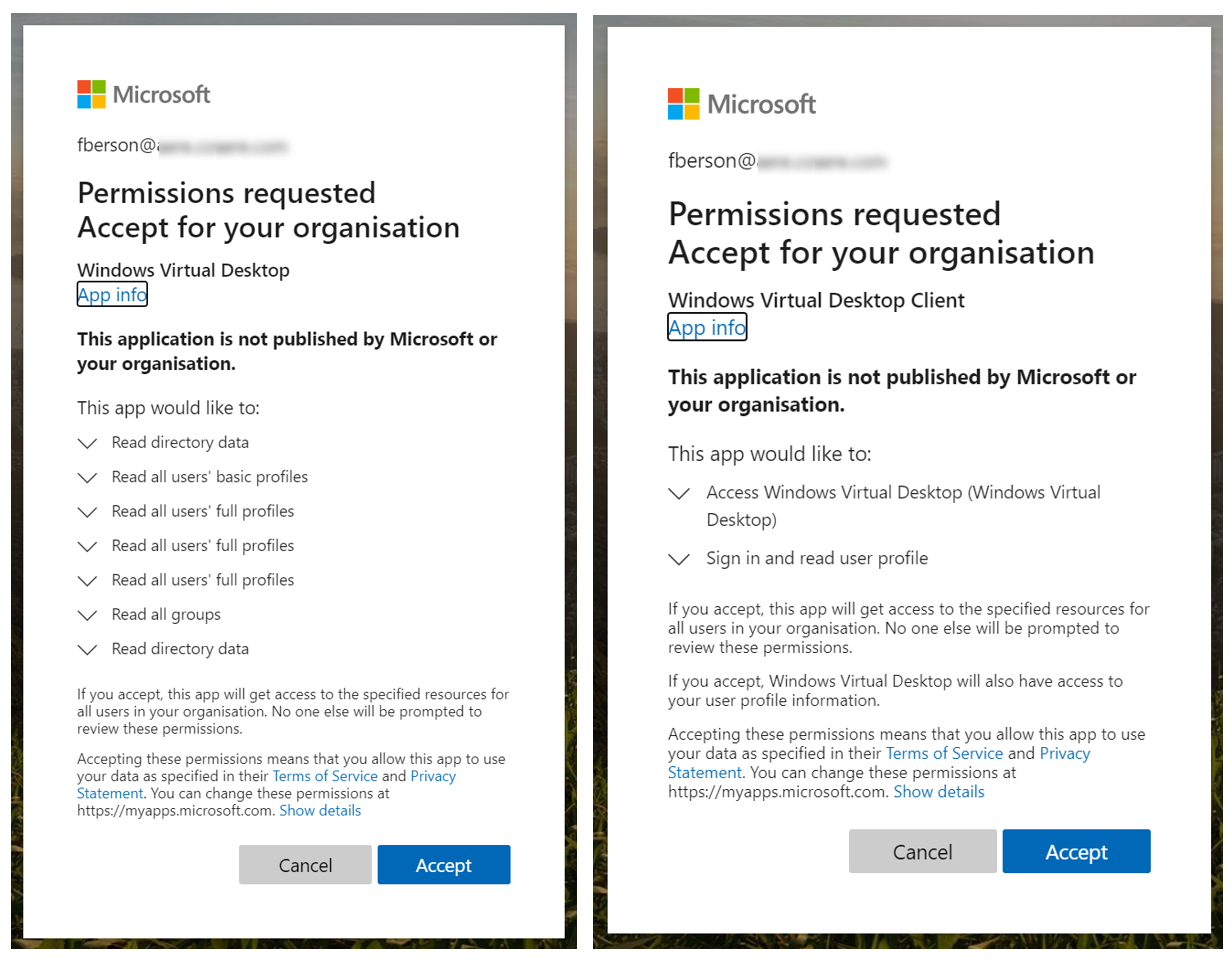Viewport: 1232px width, 960px height.
Task: Open App info for Windows Virtual Desktop
Action: [x=112, y=294]
